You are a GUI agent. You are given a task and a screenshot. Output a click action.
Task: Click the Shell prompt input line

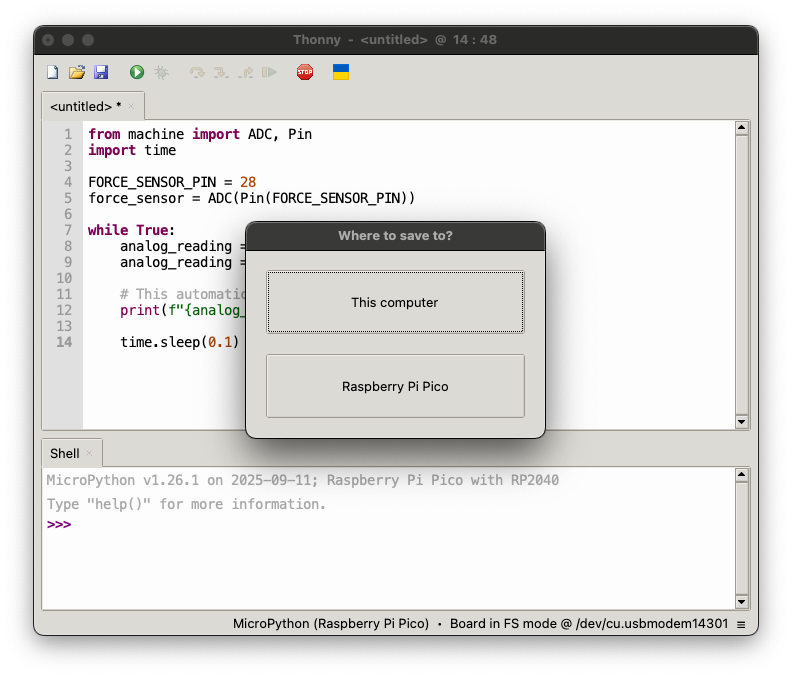pos(390,524)
